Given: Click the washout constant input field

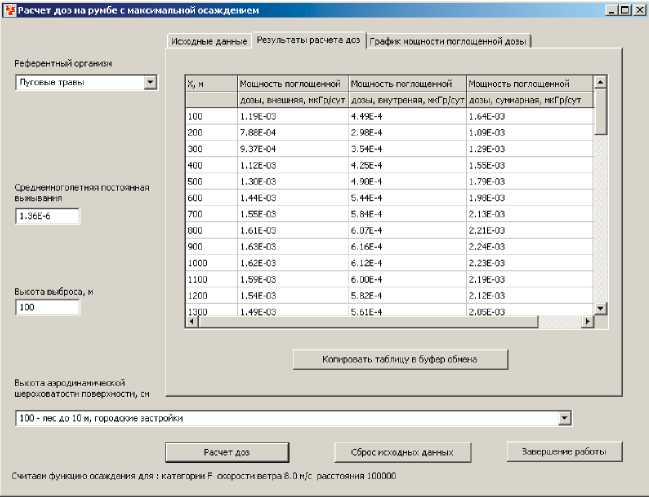Looking at the screenshot, I should pos(46,216).
